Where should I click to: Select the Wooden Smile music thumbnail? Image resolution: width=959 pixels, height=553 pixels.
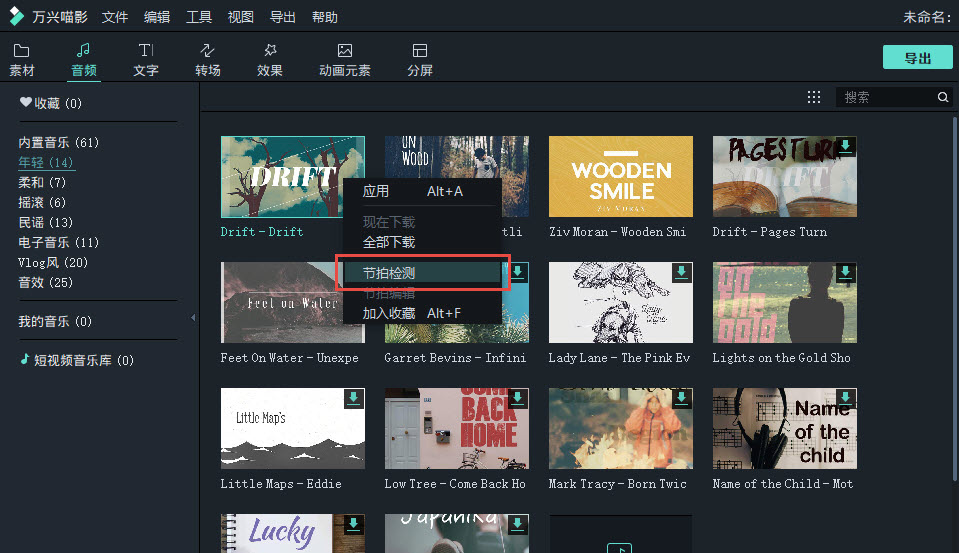tap(620, 176)
